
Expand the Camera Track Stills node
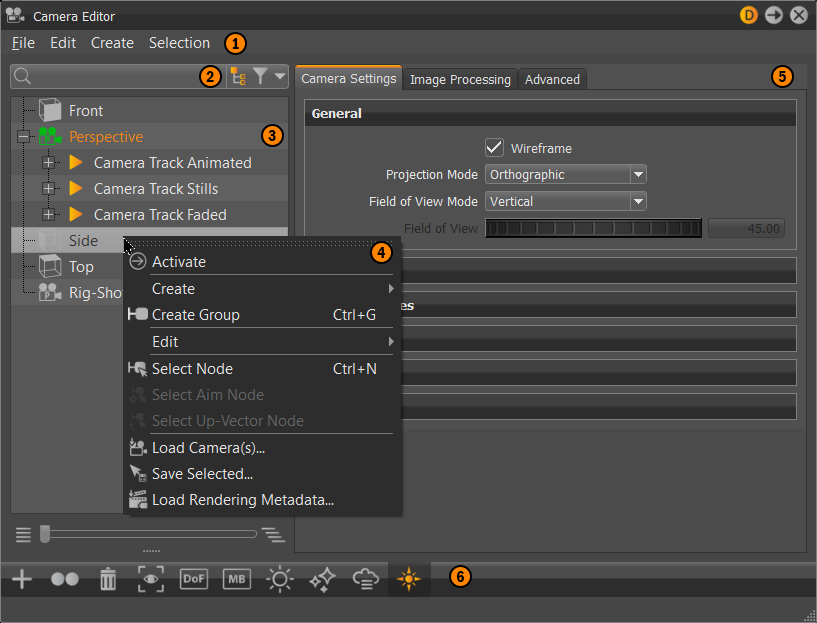[x=48, y=189]
